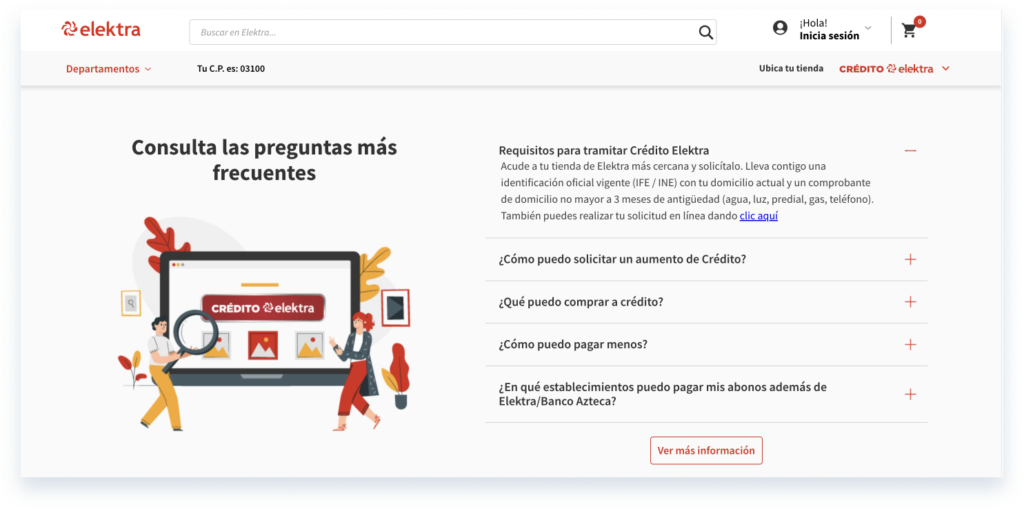The image size is (1024, 509).
Task: Click the Crédito Elektra logo in navigation bar
Action: [886, 69]
